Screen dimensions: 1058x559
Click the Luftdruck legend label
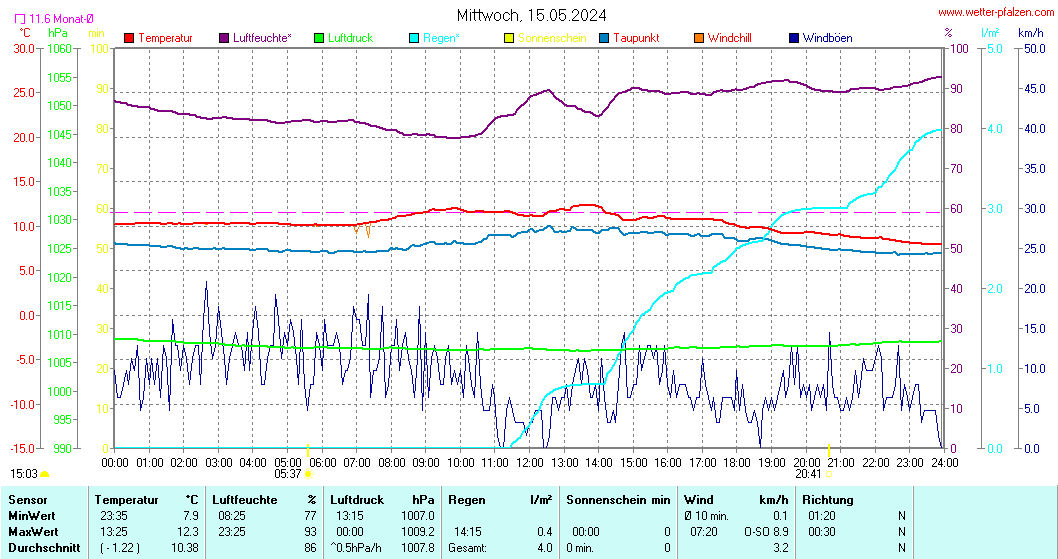tap(350, 38)
